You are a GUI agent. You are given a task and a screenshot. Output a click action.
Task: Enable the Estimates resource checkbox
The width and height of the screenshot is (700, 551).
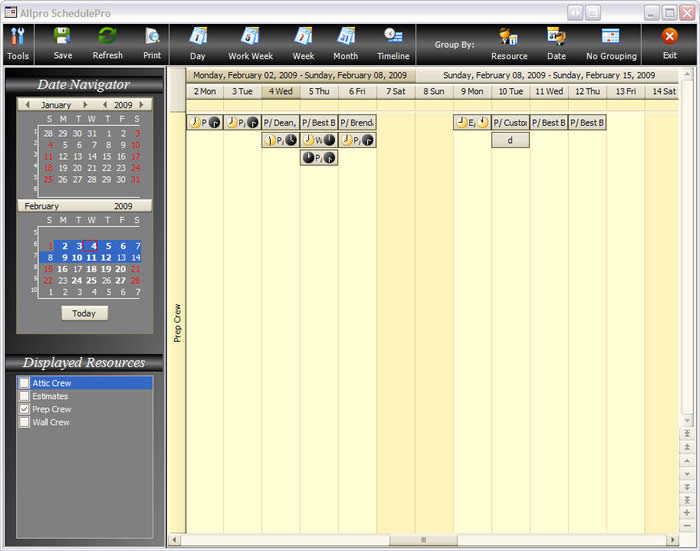coord(24,396)
